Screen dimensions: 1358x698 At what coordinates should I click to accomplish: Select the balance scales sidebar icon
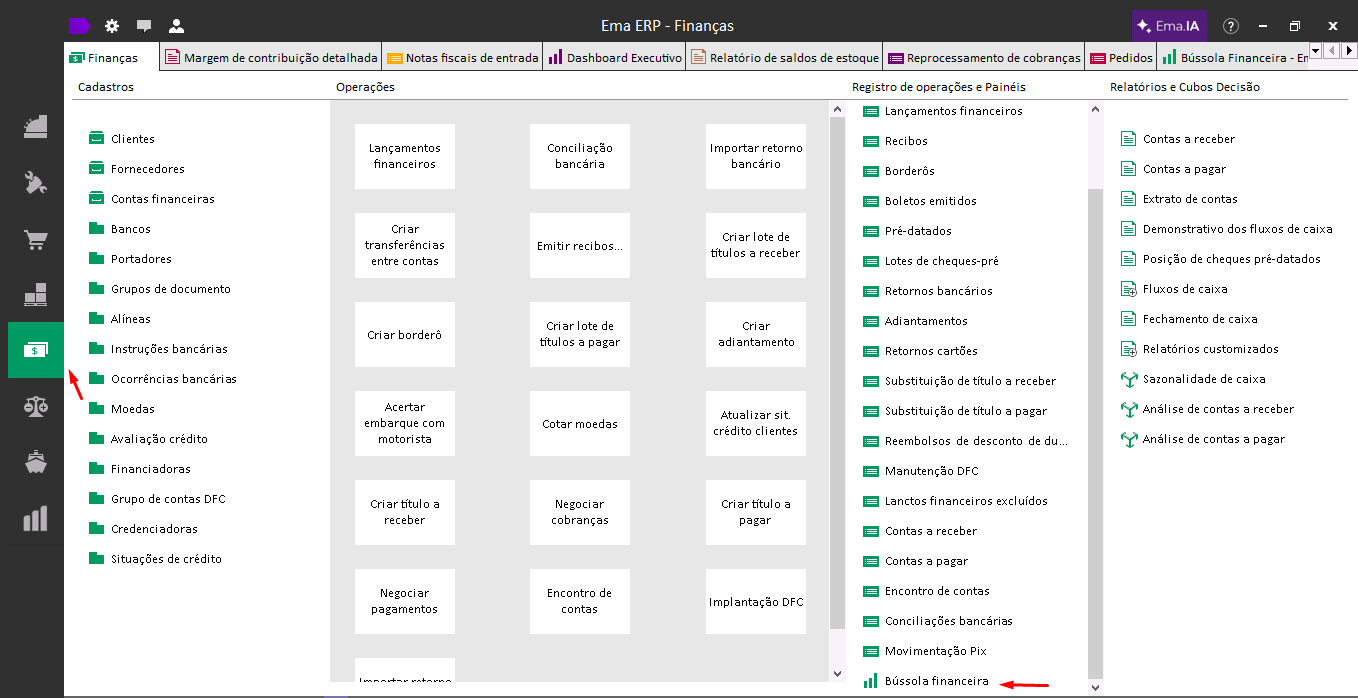36,406
